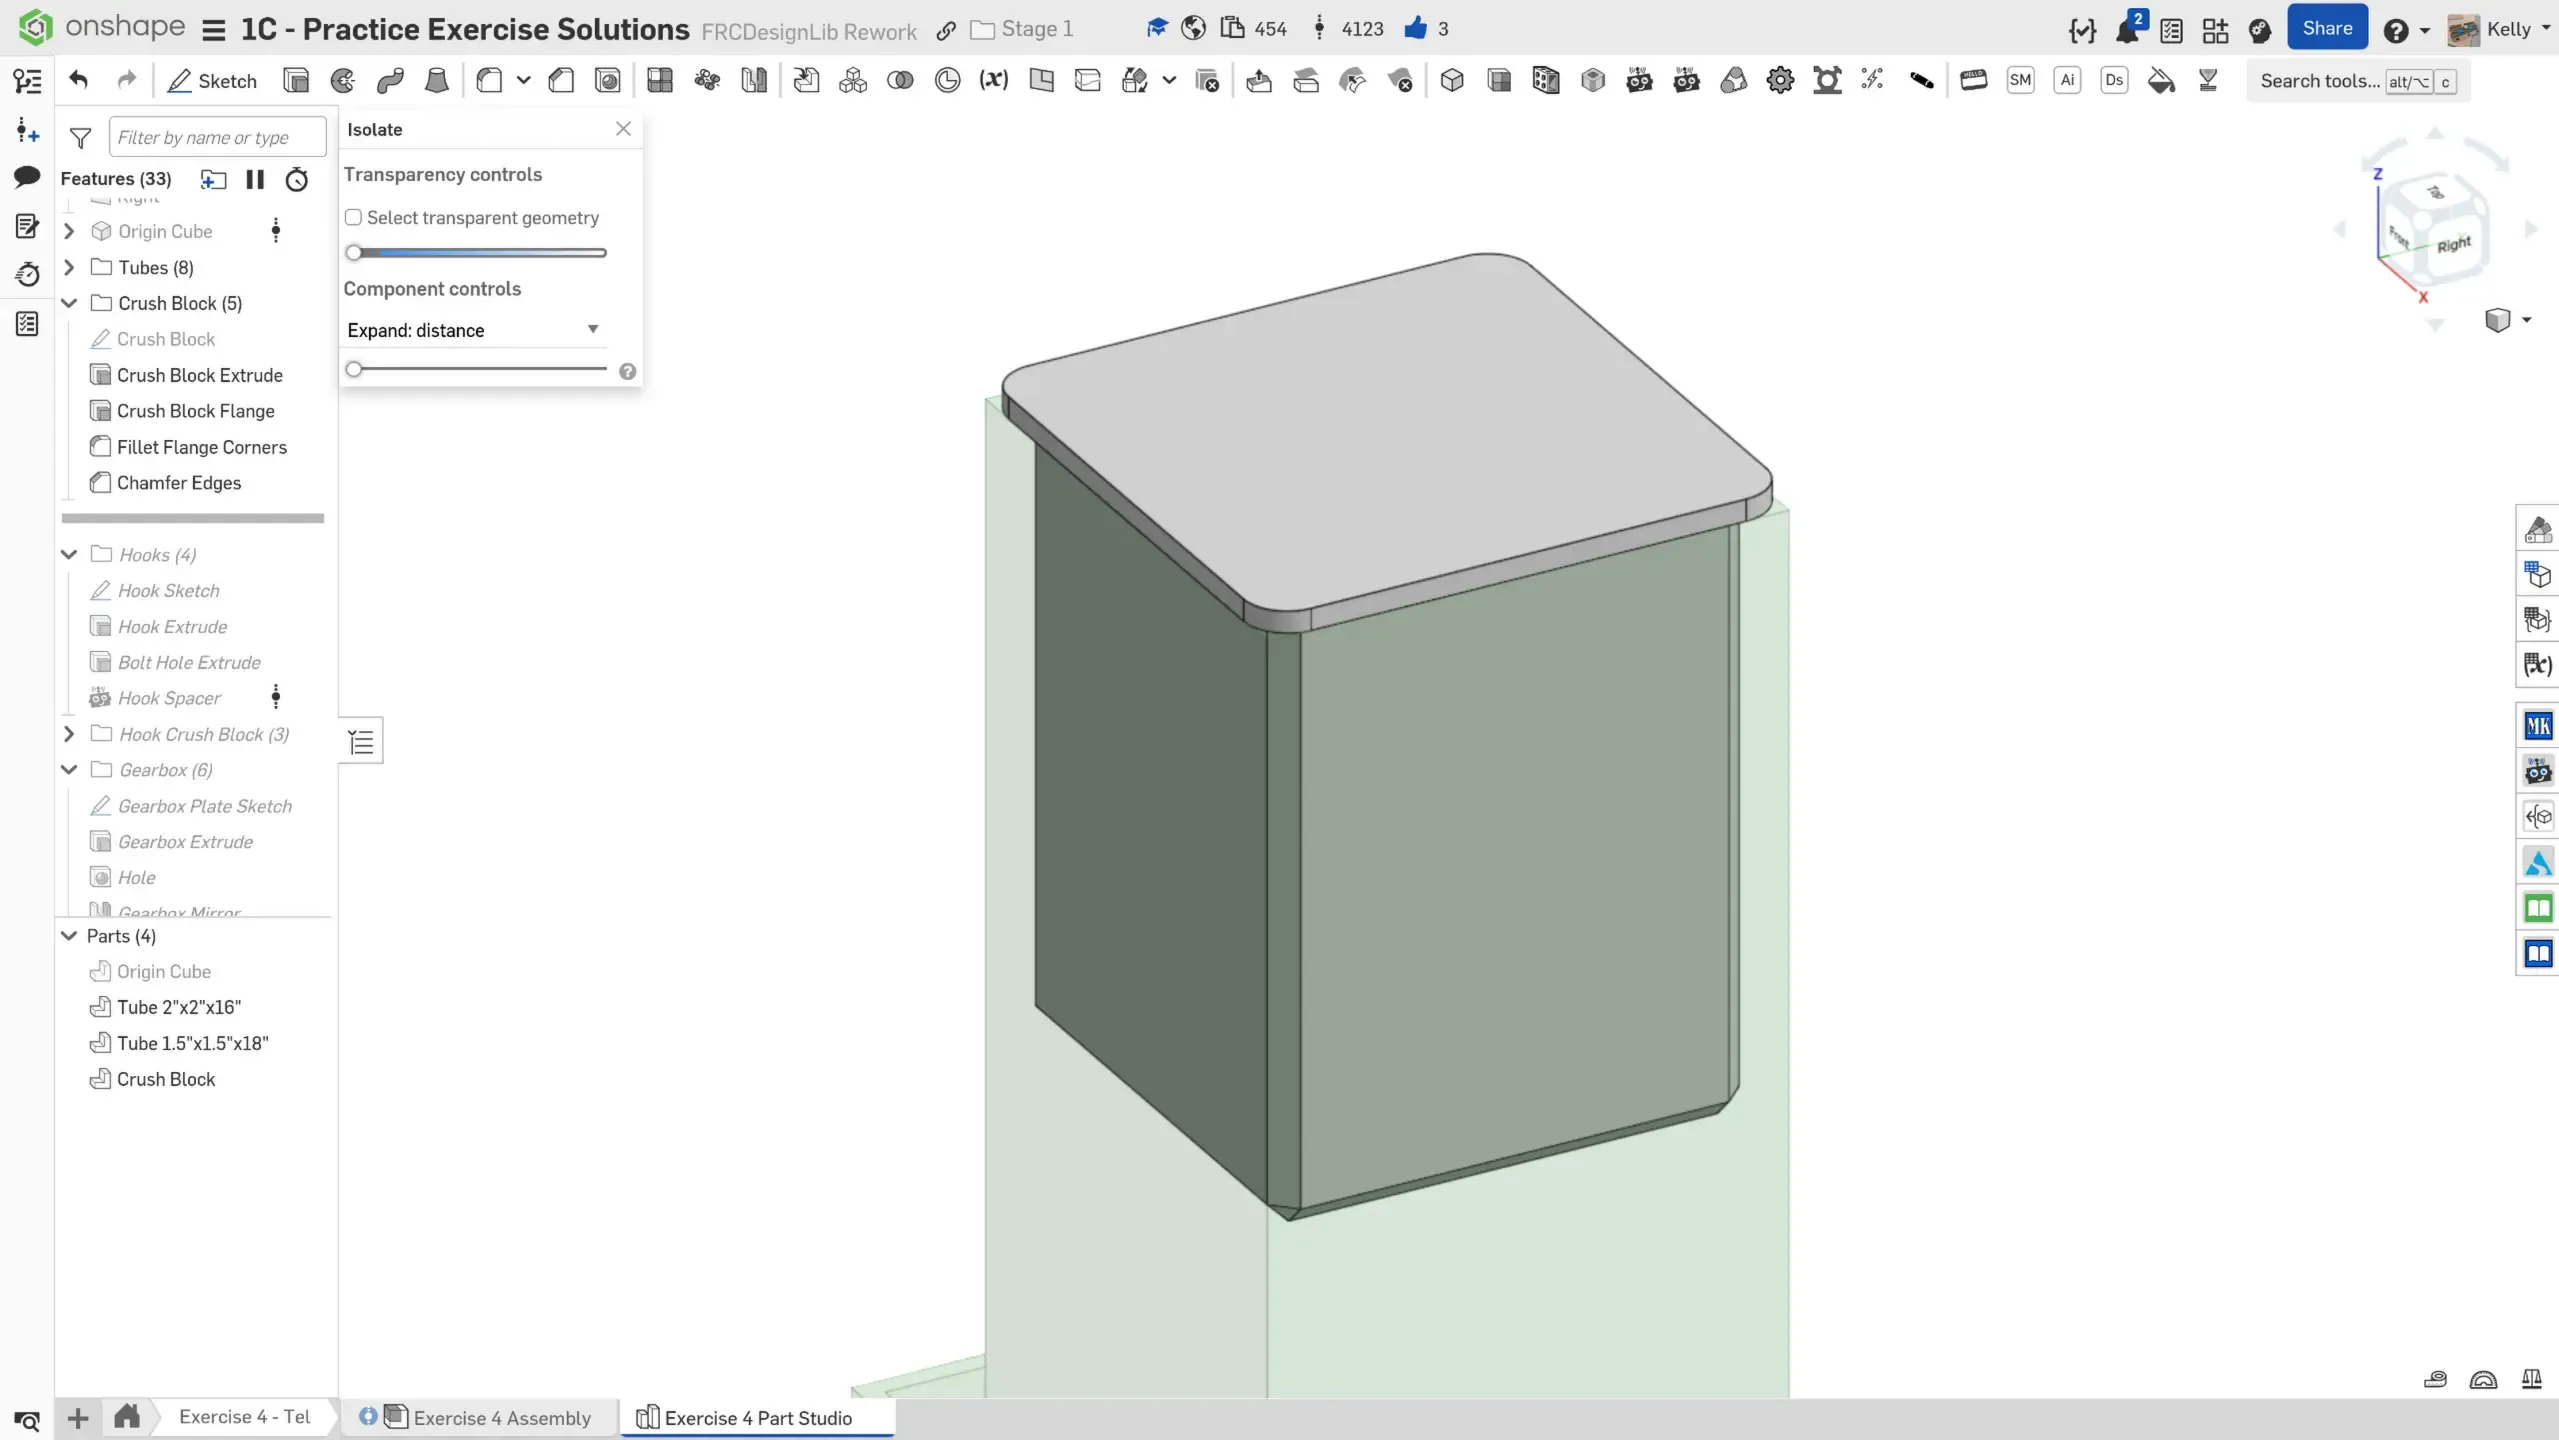Click the transparency slider handle
2559x1440 pixels.
tap(354, 253)
